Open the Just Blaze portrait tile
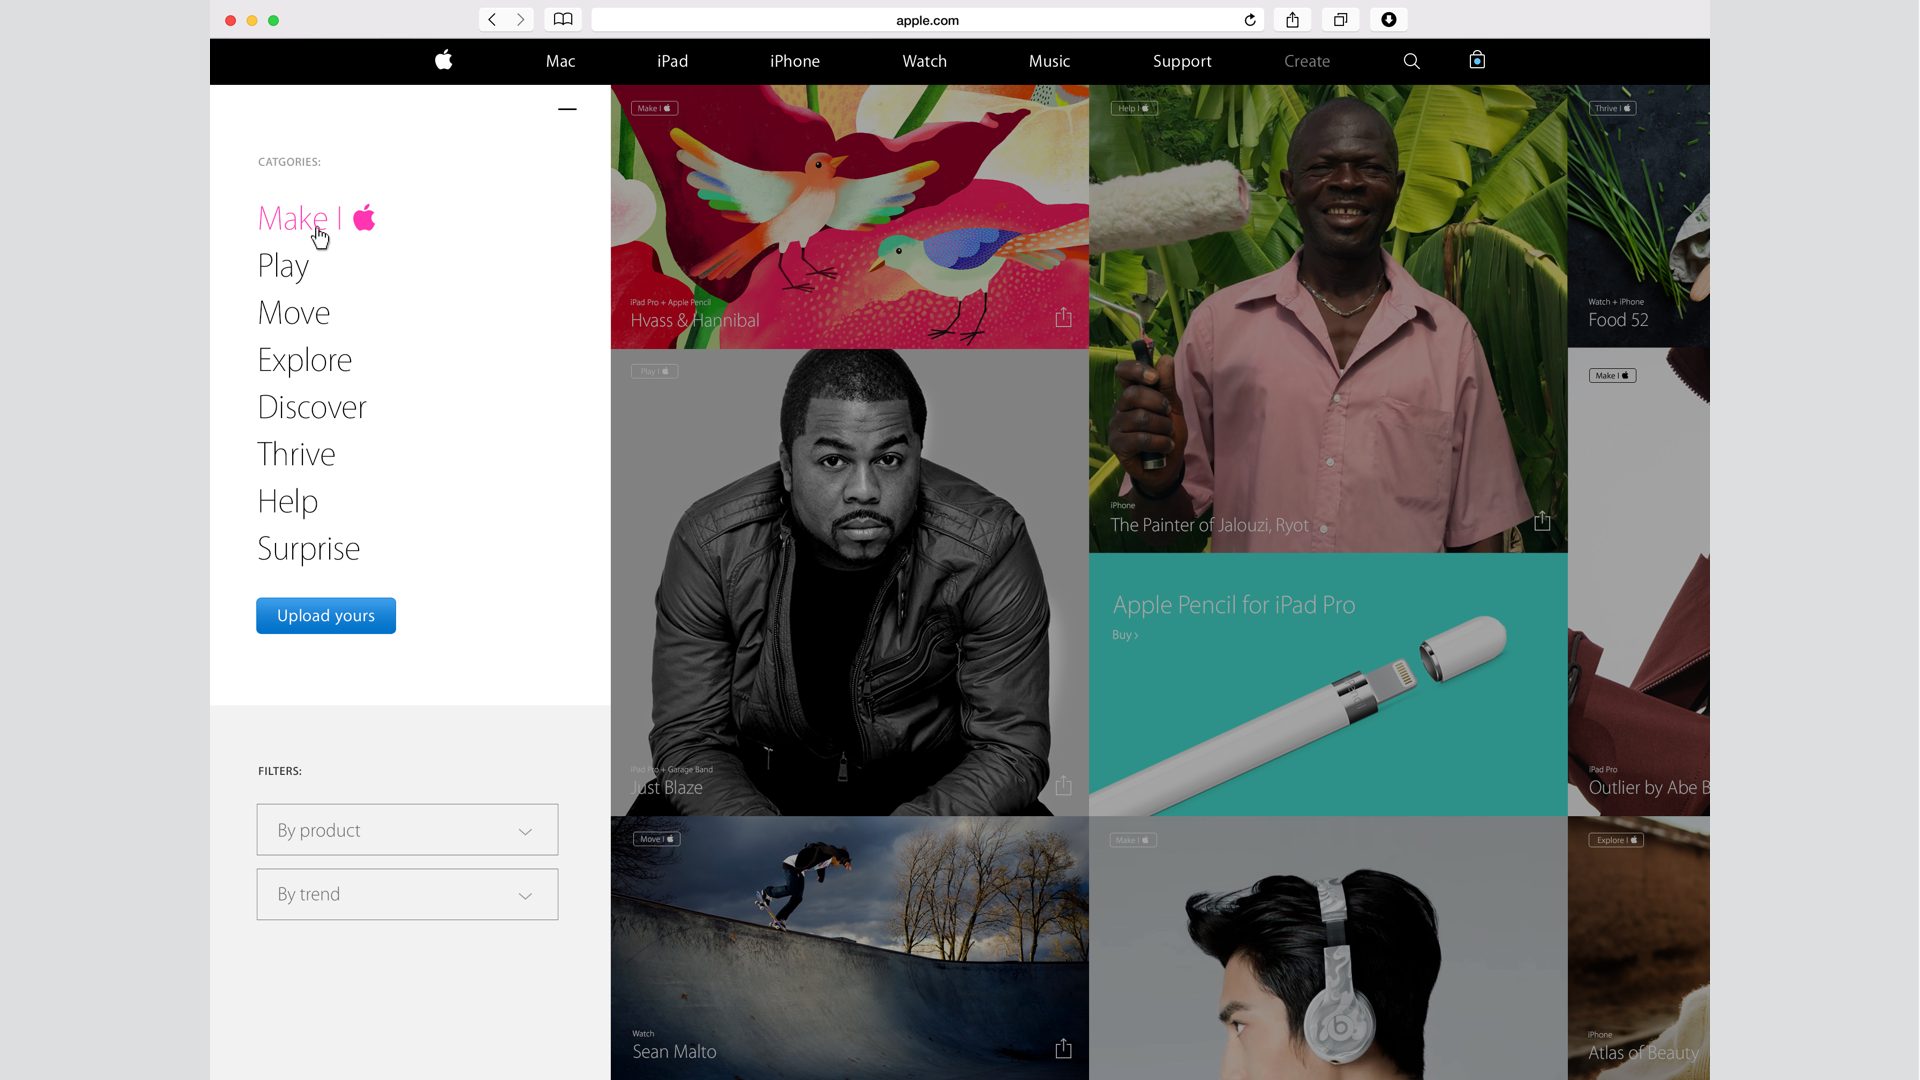Screen dimensions: 1920x1080 (x=850, y=582)
